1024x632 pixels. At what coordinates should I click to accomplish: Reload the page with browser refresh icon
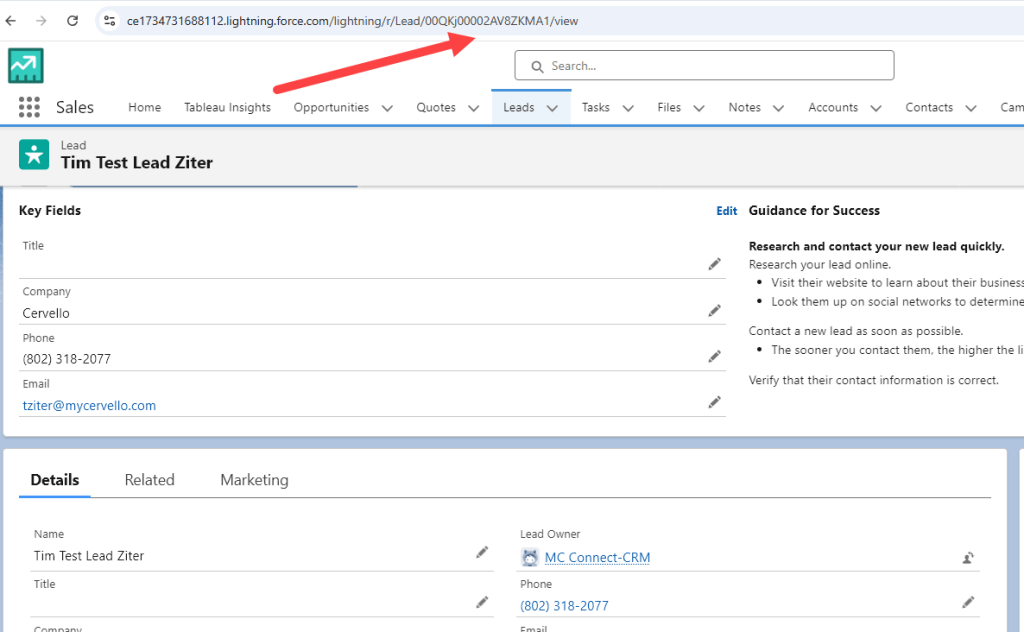tap(72, 20)
